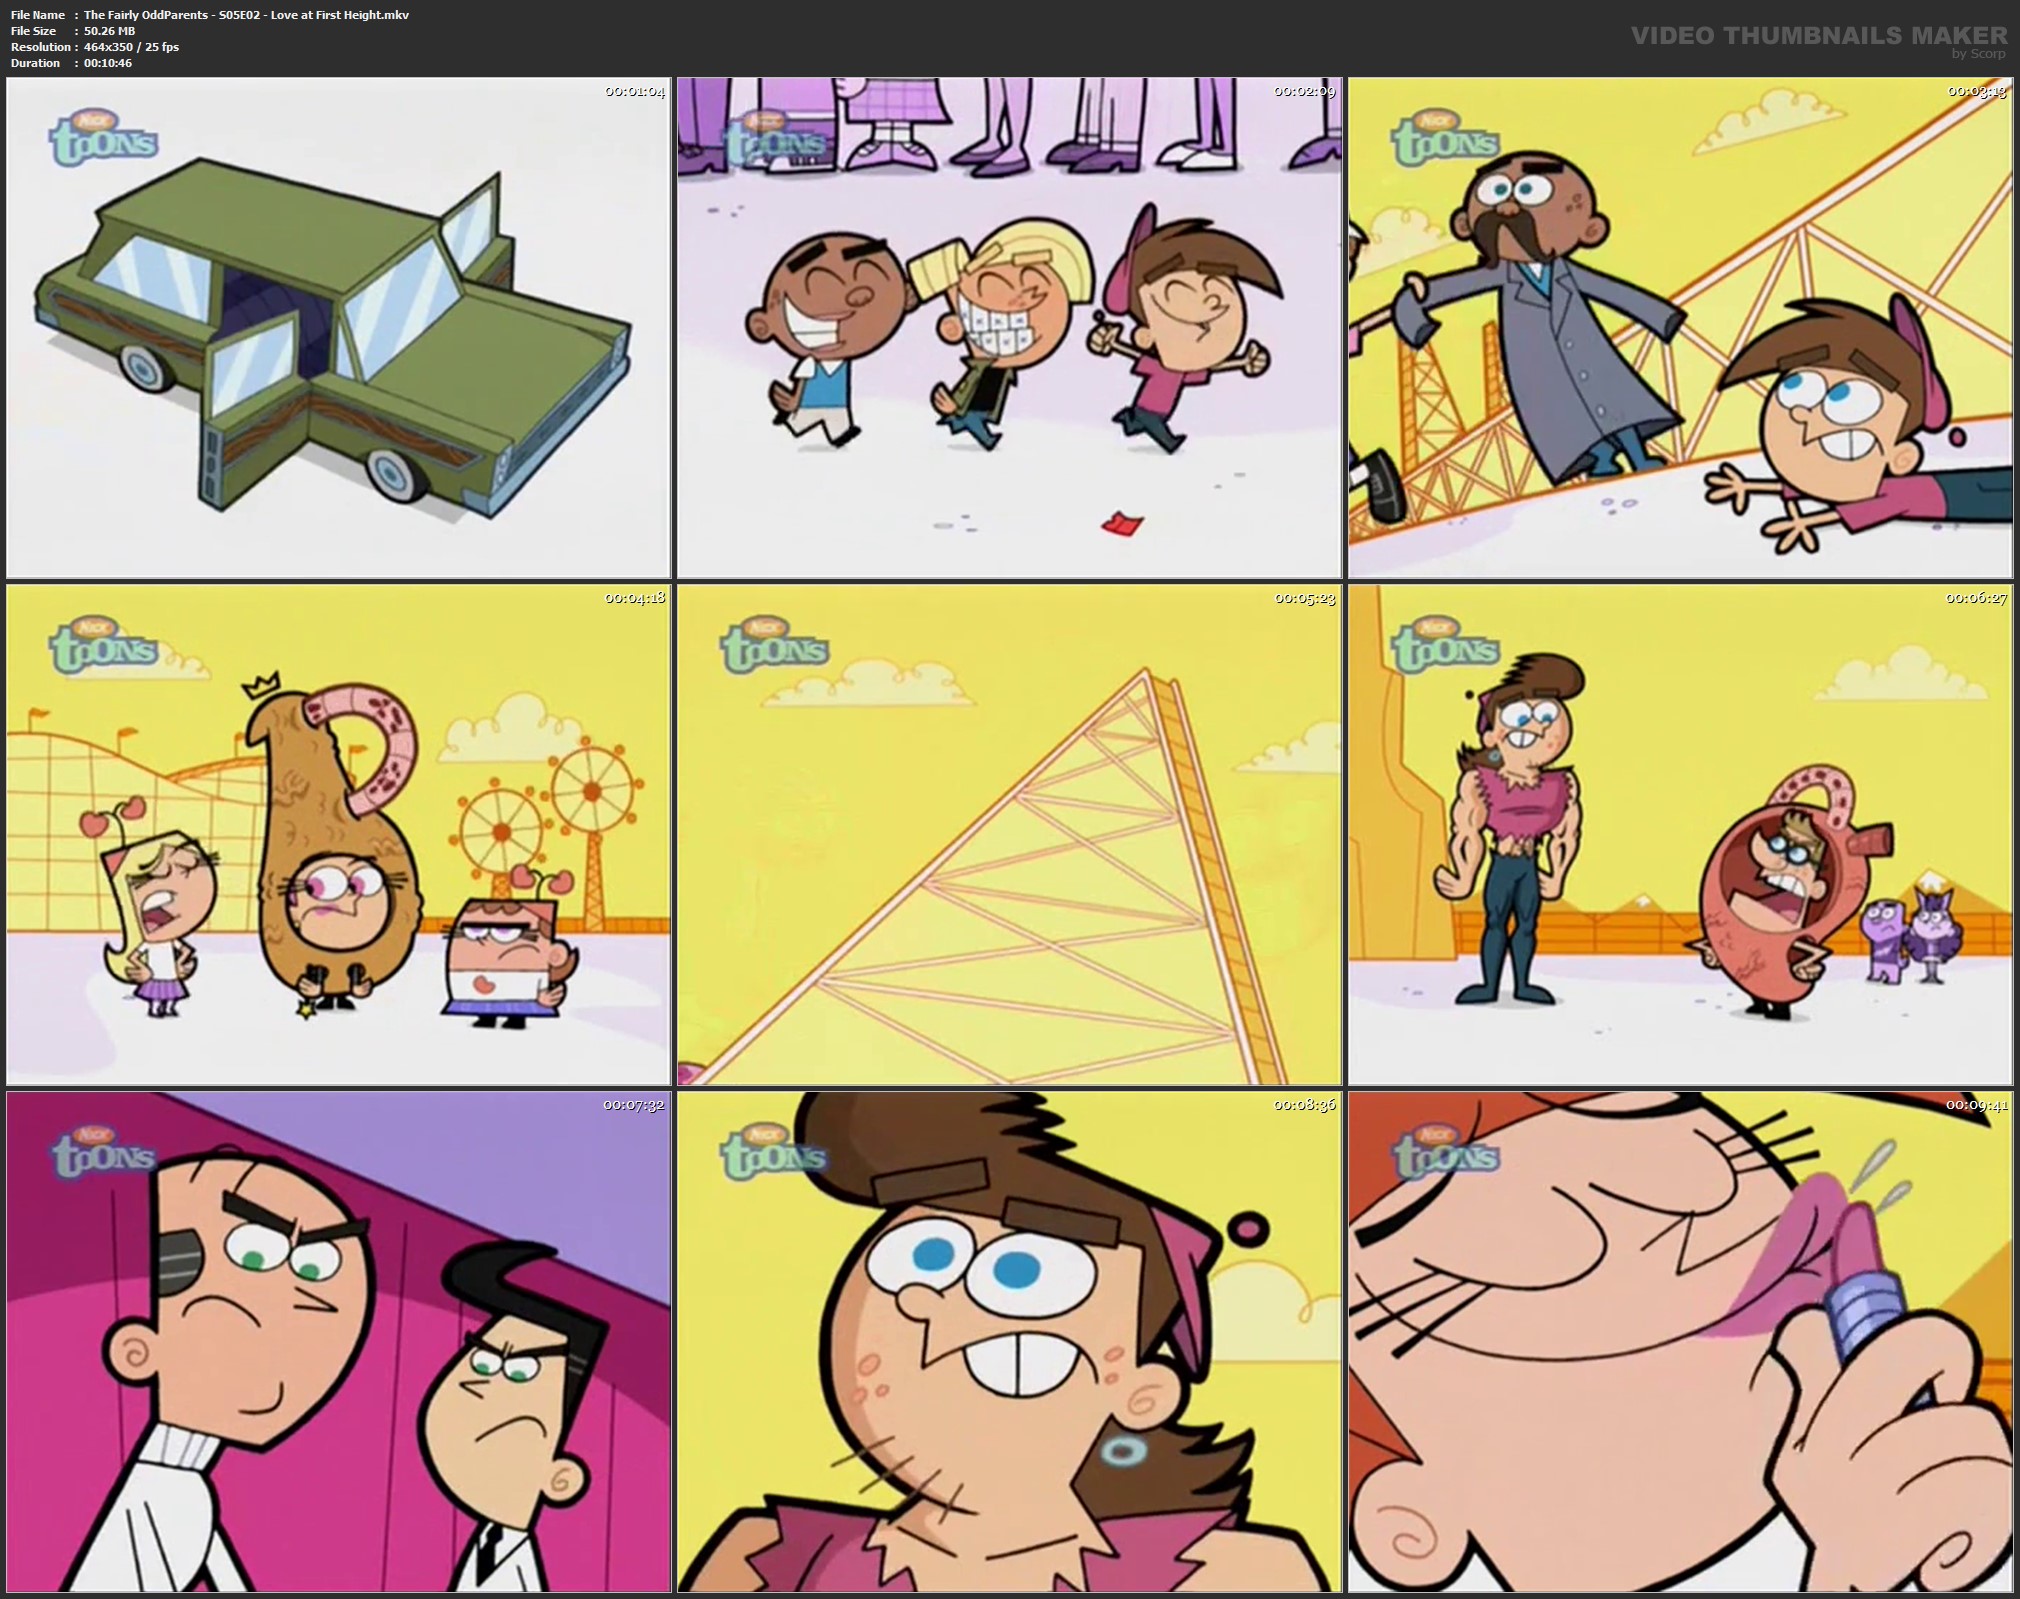Click Nicktoons logo on green car frame
This screenshot has width=2020, height=1599.
pos(103,138)
